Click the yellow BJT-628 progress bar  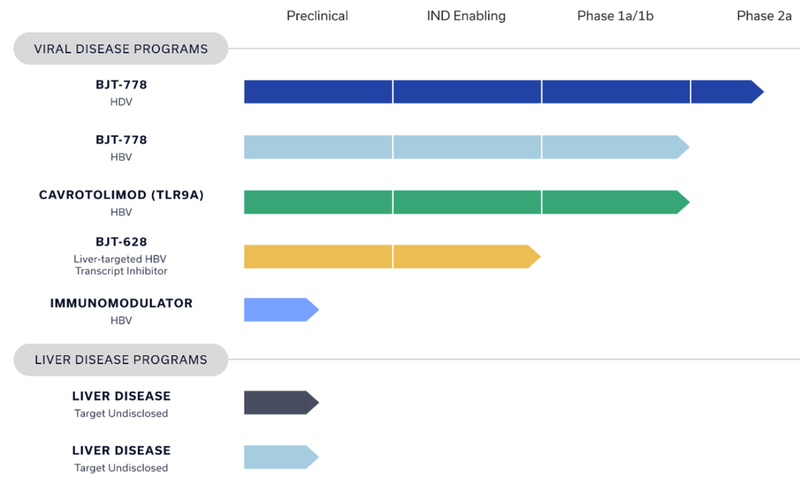point(390,256)
